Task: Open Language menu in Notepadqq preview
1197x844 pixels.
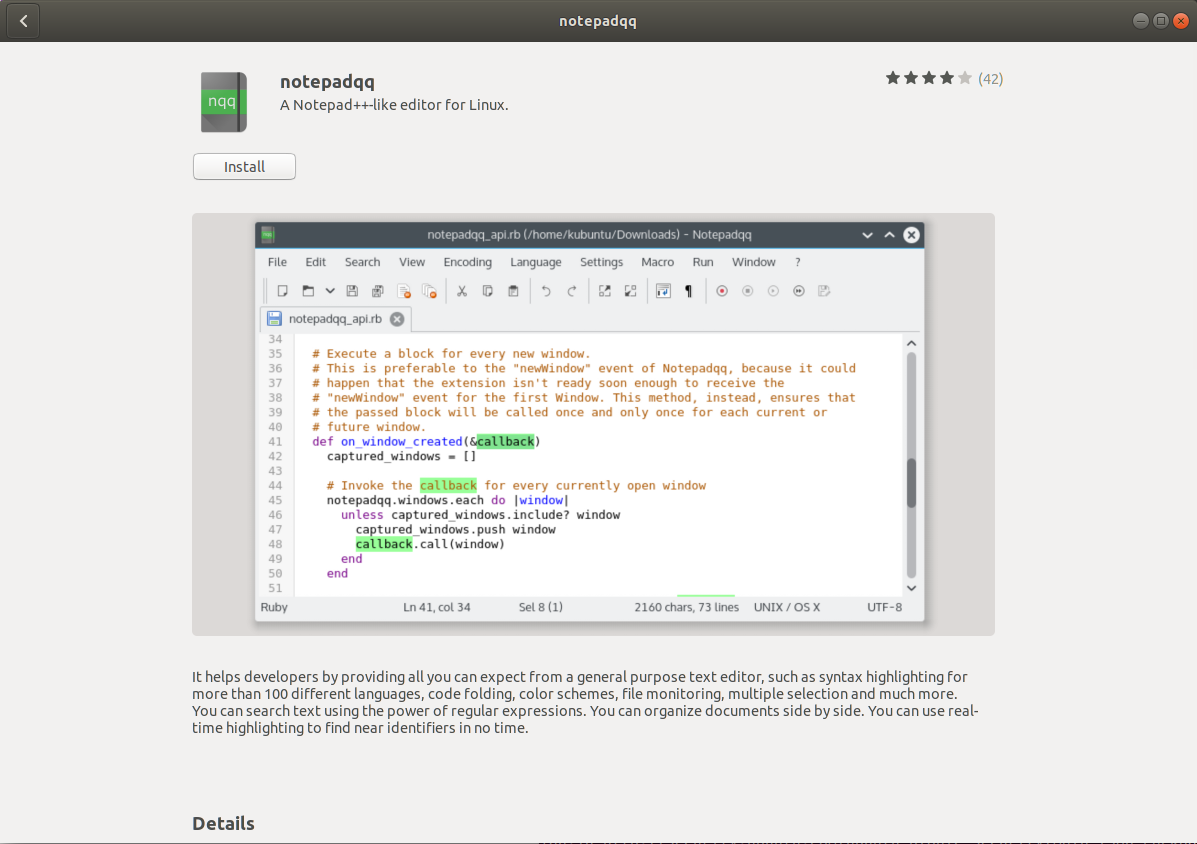Action: tap(535, 262)
